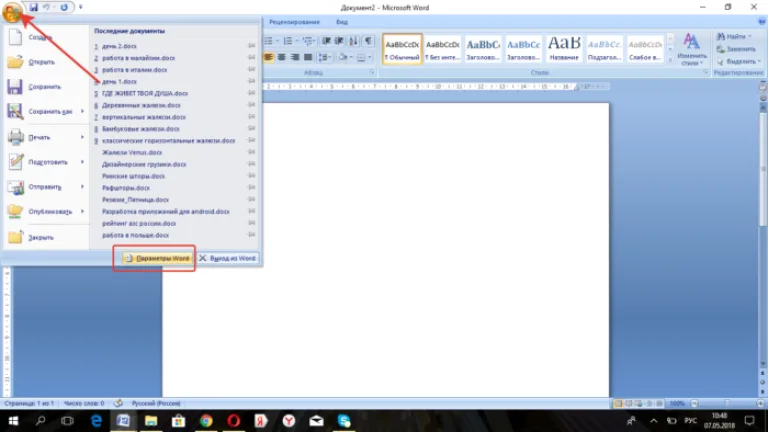
Task: Expand the Отправить submenu arrow
Action: (82, 187)
